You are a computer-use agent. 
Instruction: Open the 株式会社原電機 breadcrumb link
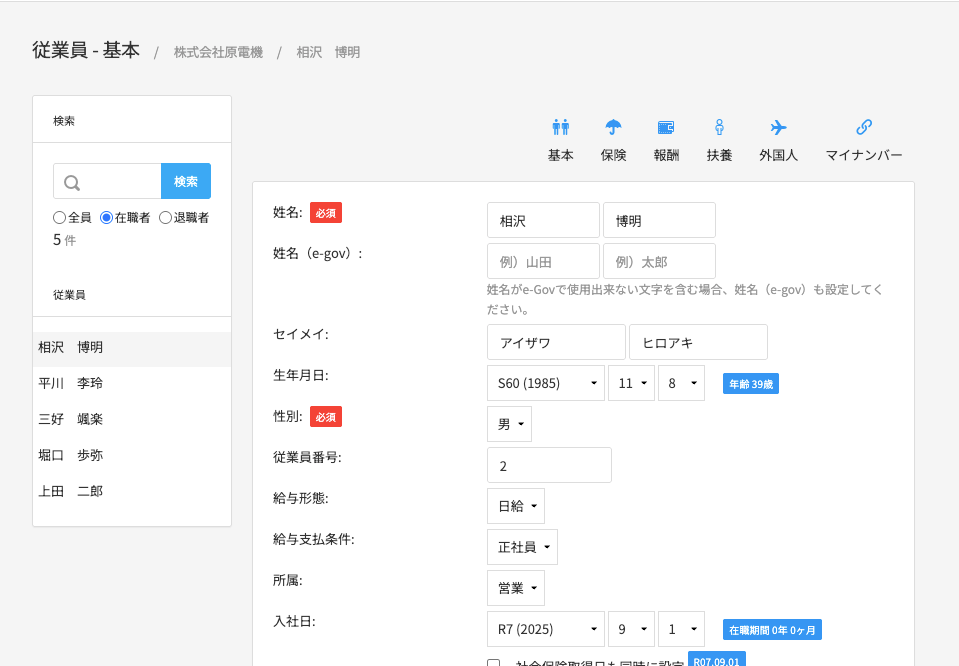[x=218, y=53]
